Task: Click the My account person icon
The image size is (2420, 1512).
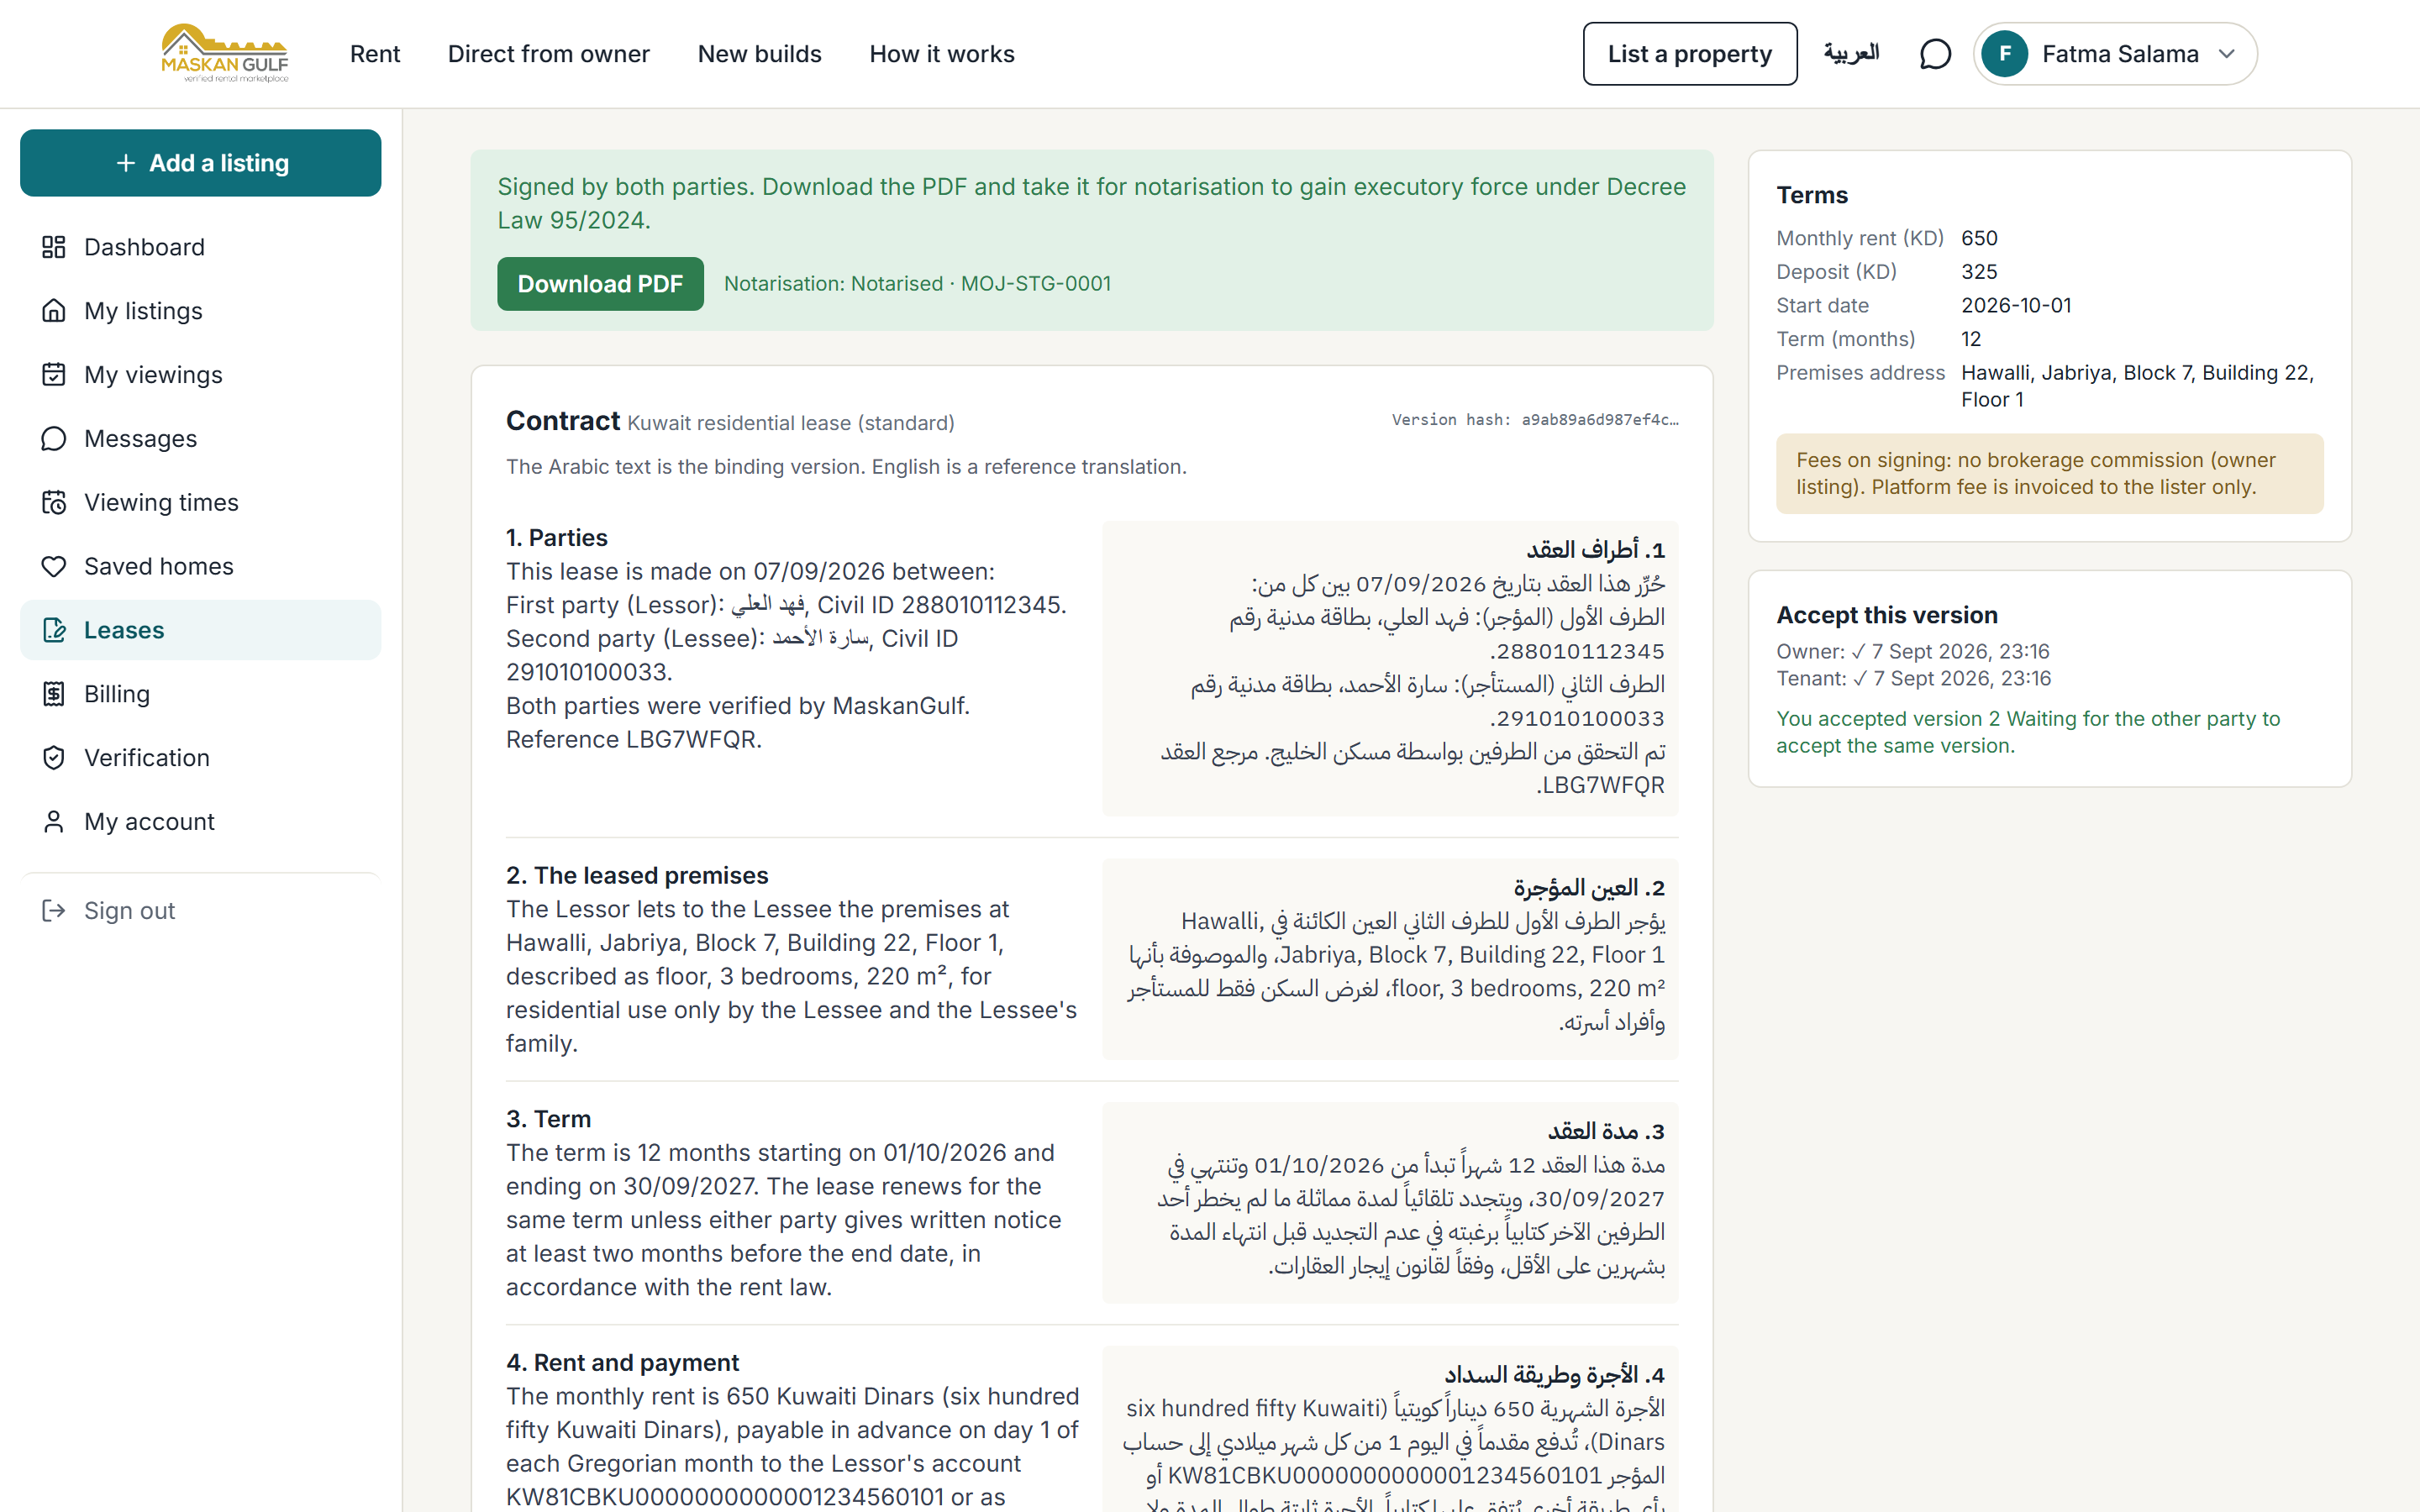Action: click(54, 822)
